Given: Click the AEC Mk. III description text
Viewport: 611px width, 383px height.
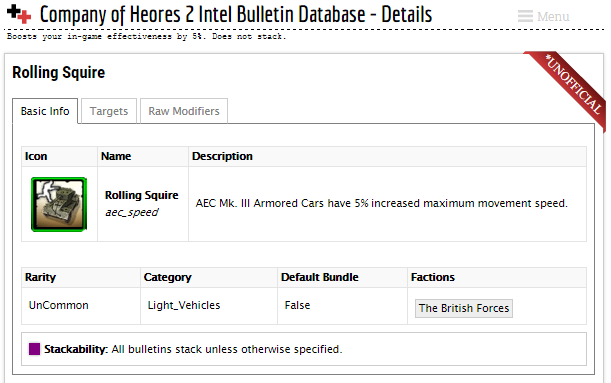Looking at the screenshot, I should tap(381, 203).
